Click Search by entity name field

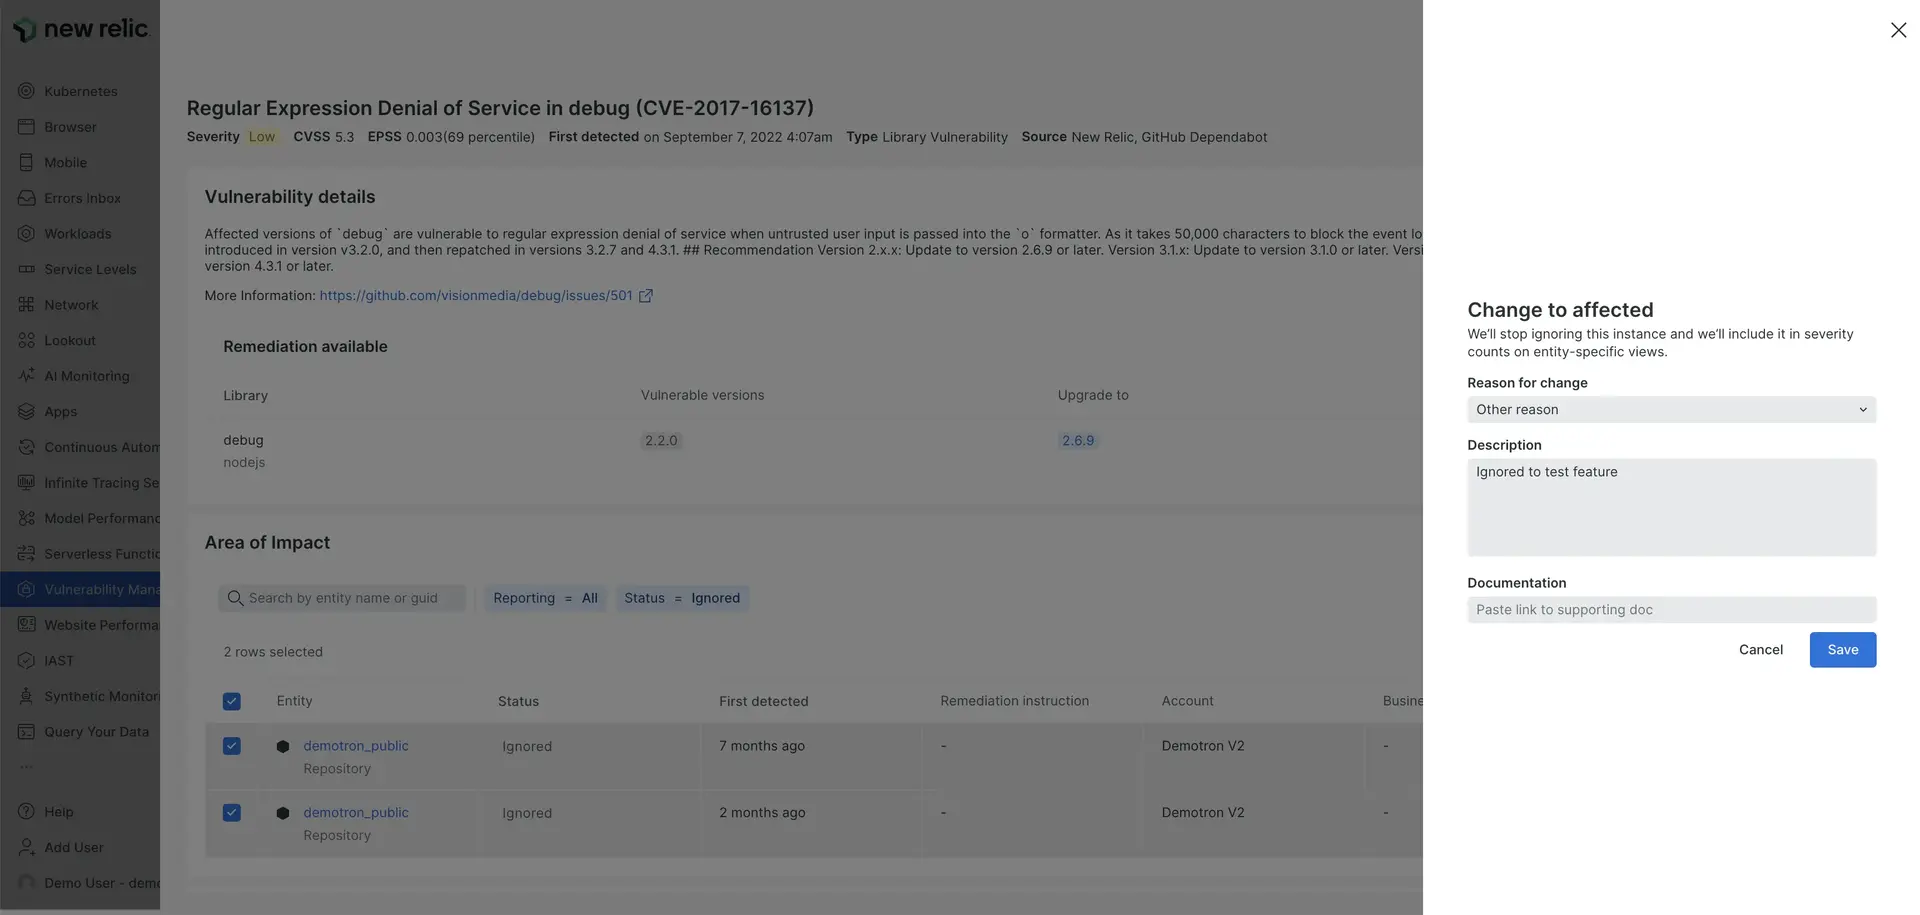[342, 598]
